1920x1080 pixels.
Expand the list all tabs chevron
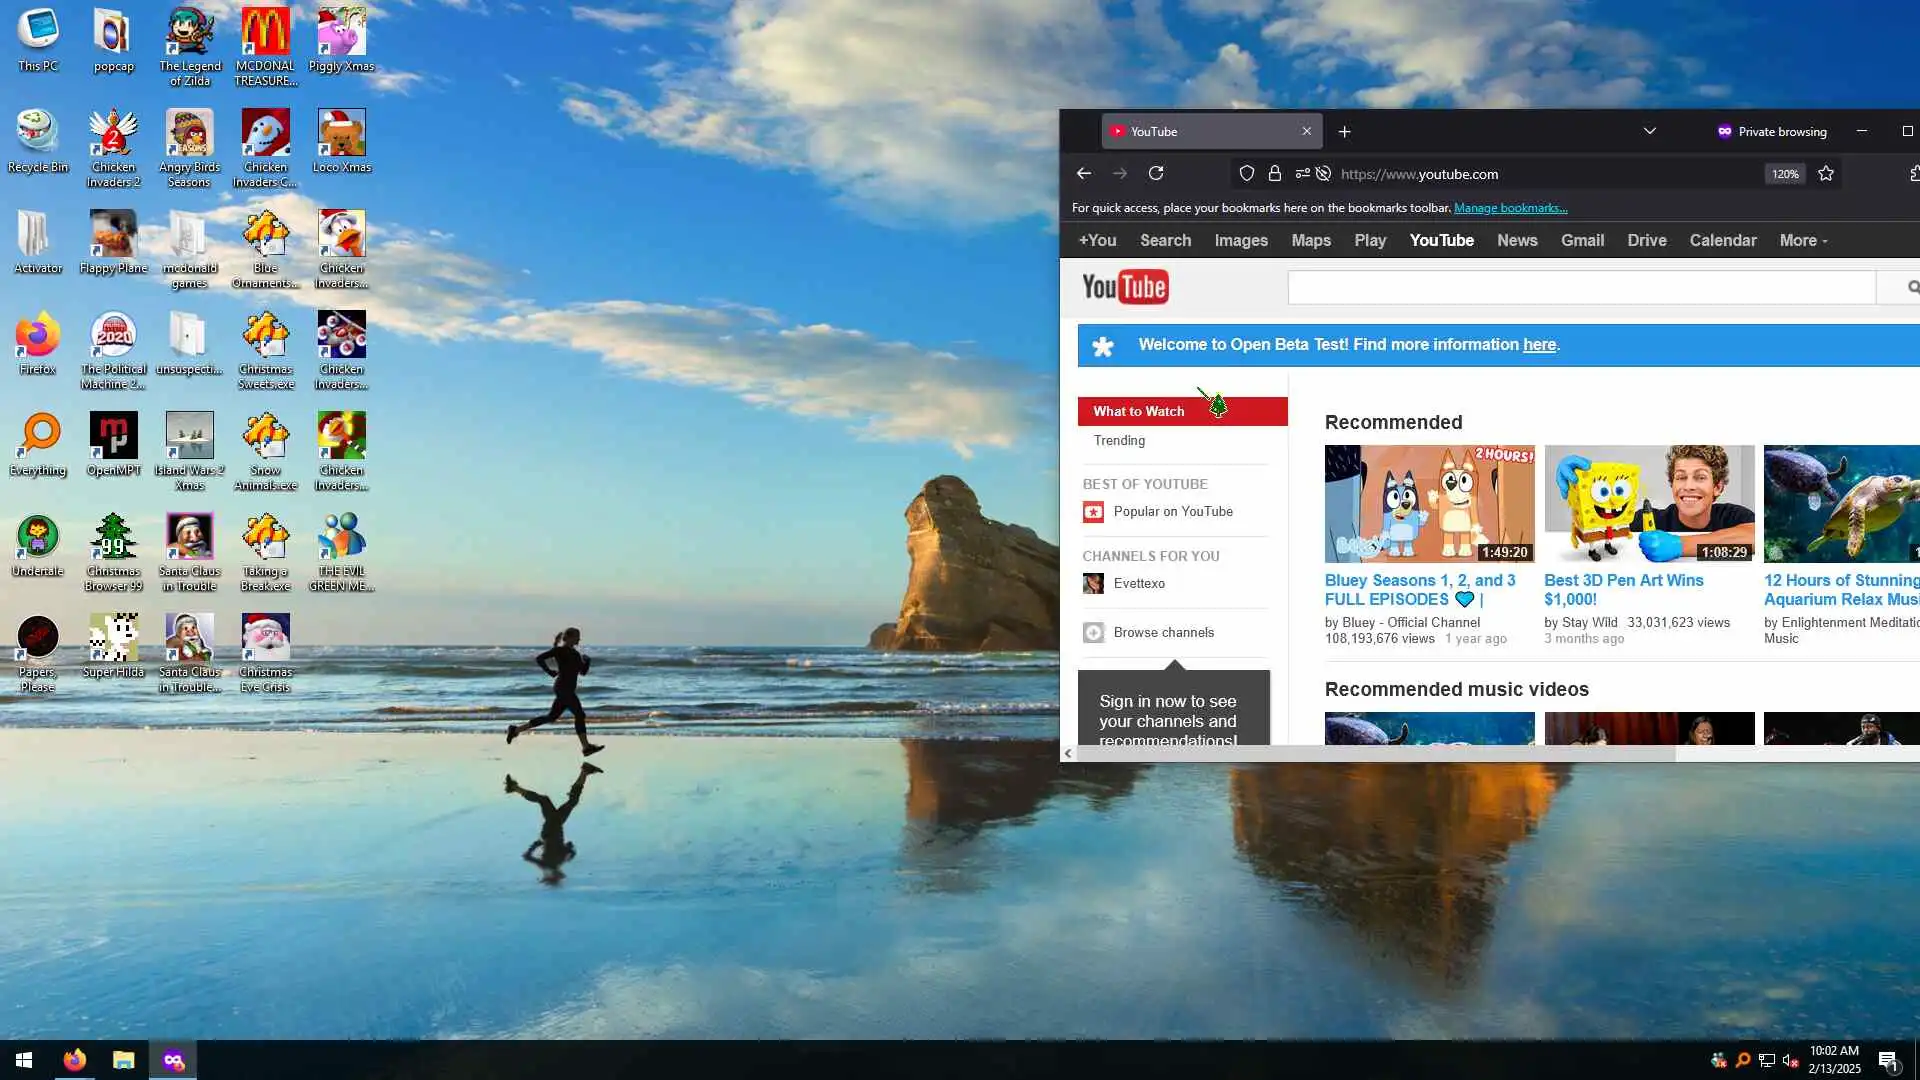(x=1650, y=131)
